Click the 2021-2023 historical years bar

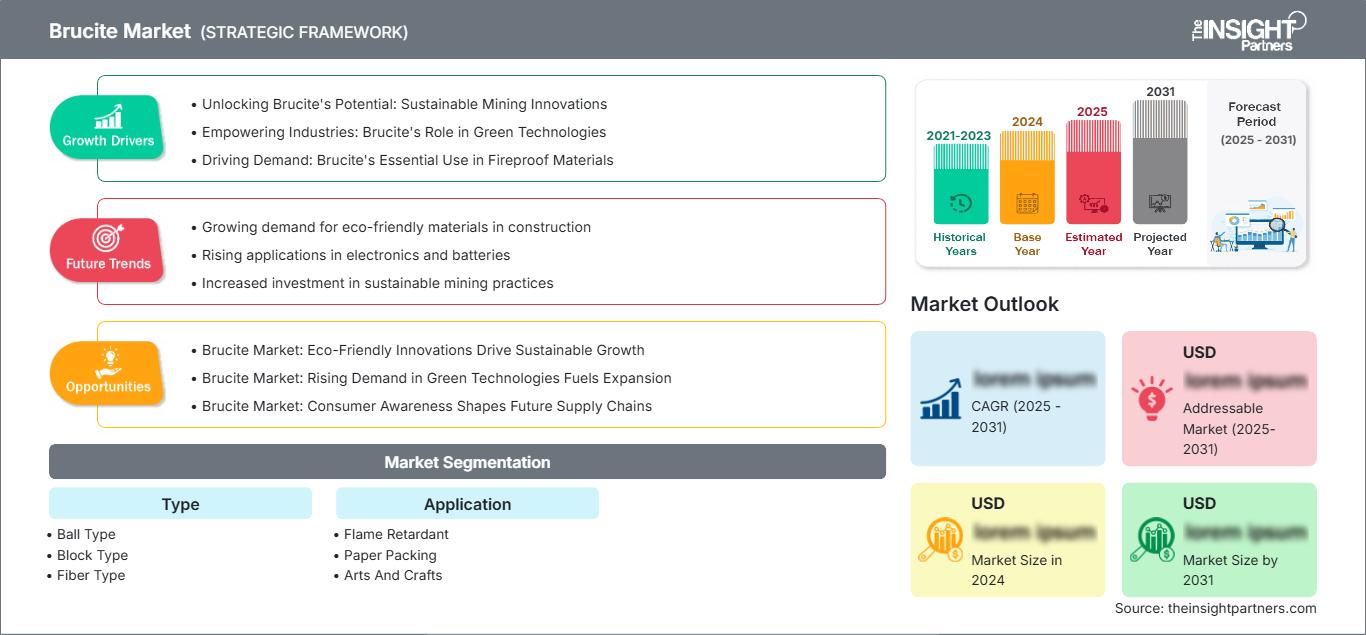tap(960, 183)
